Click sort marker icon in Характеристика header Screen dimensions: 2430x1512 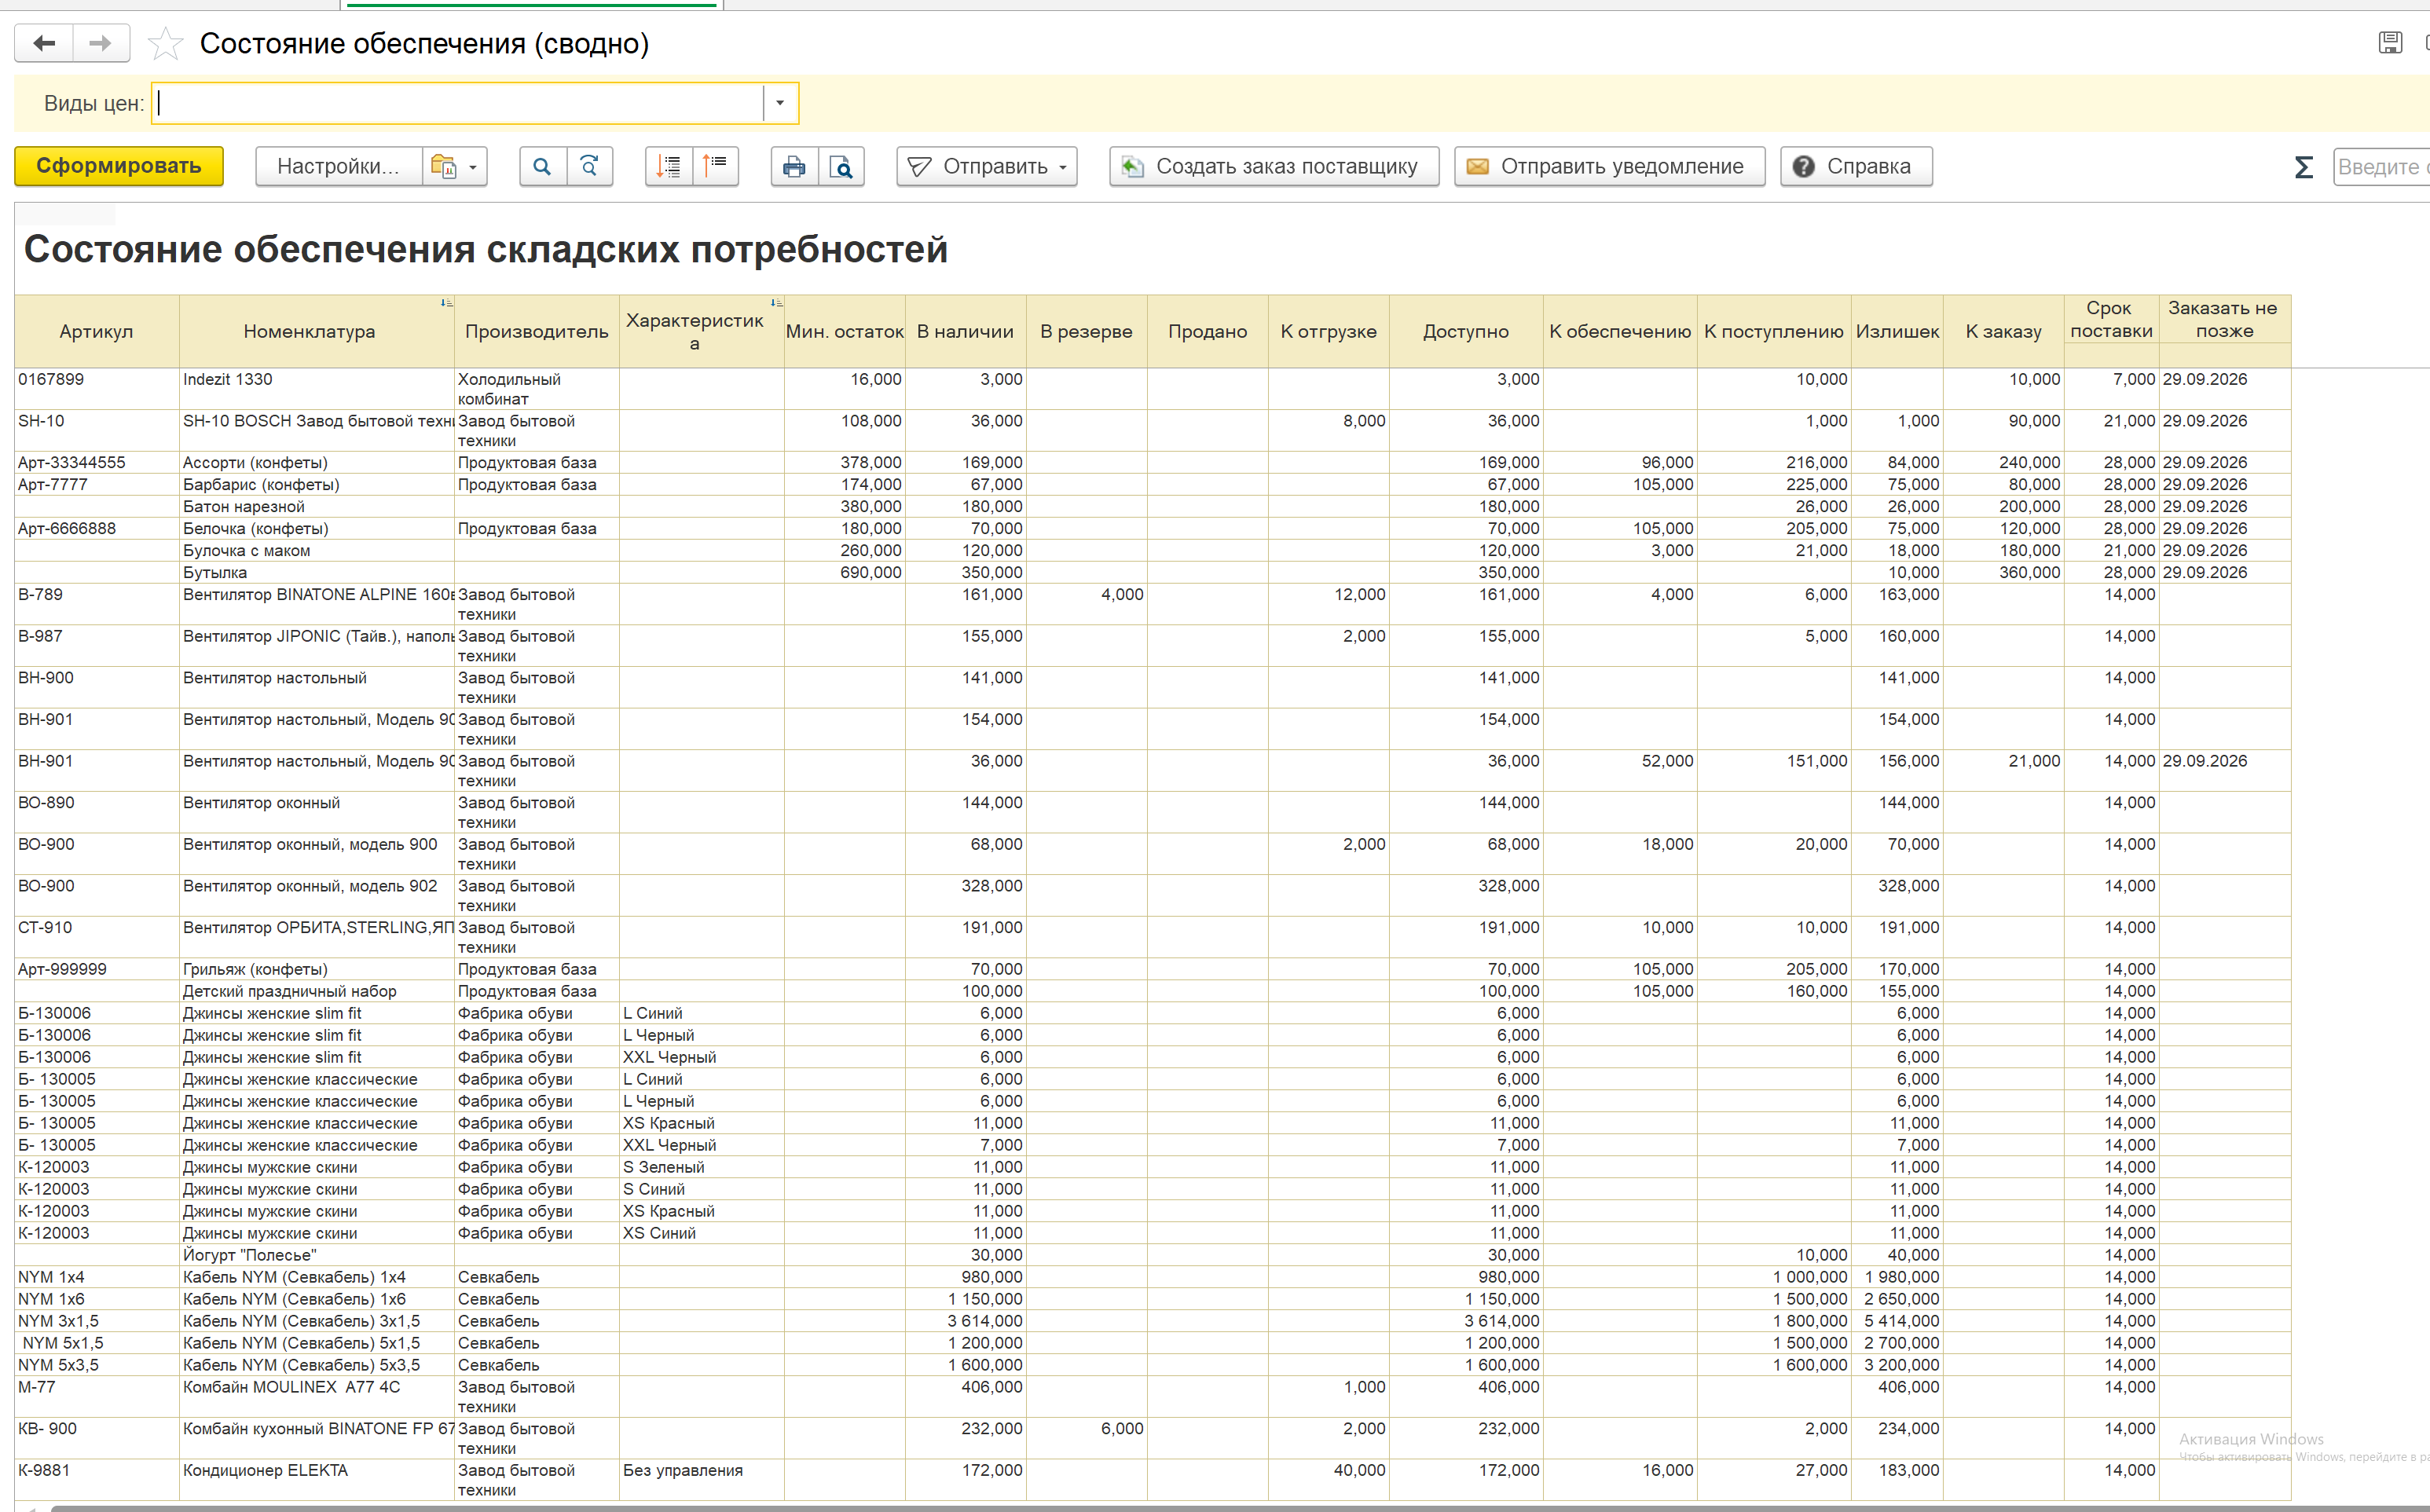776,302
